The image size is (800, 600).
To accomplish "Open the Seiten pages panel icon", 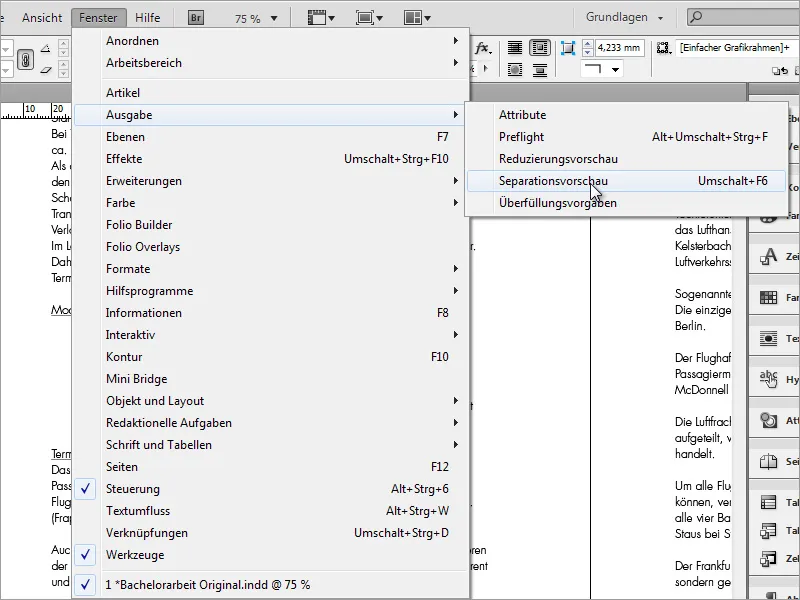I will tap(768, 461).
